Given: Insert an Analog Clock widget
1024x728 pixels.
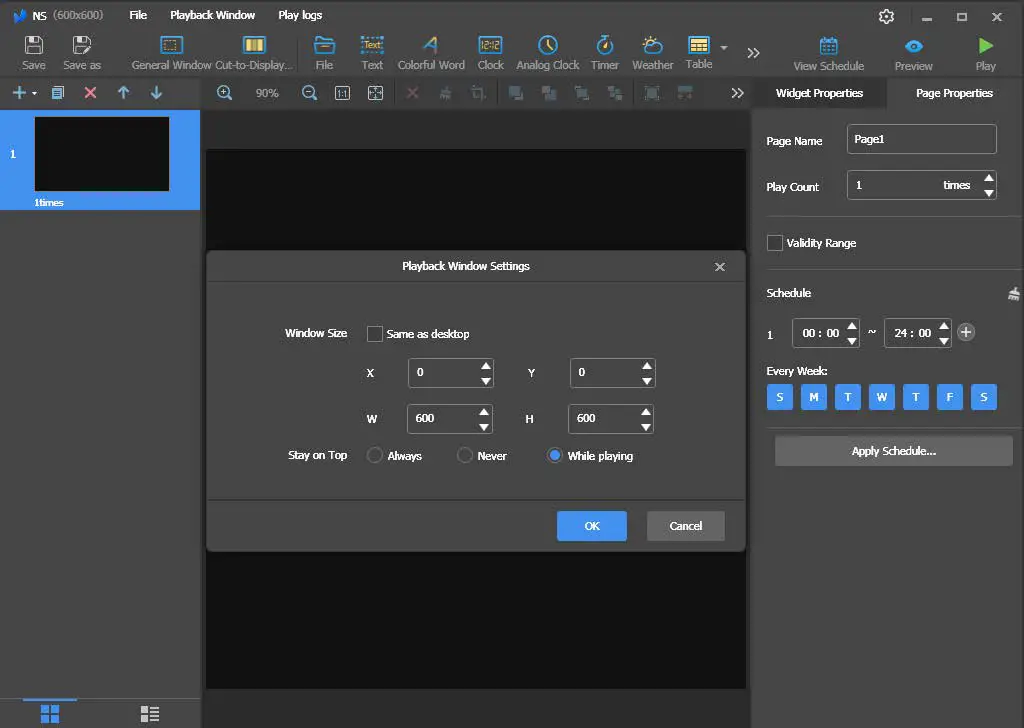Looking at the screenshot, I should 547,52.
